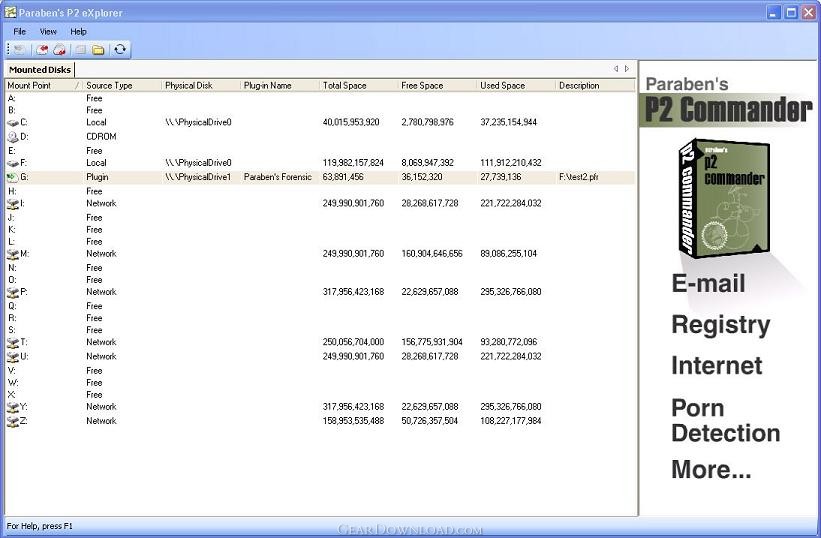Image resolution: width=821 pixels, height=538 pixels.
Task: Click the \\.\PhysicalDrive1 cell
Action: tap(198, 177)
